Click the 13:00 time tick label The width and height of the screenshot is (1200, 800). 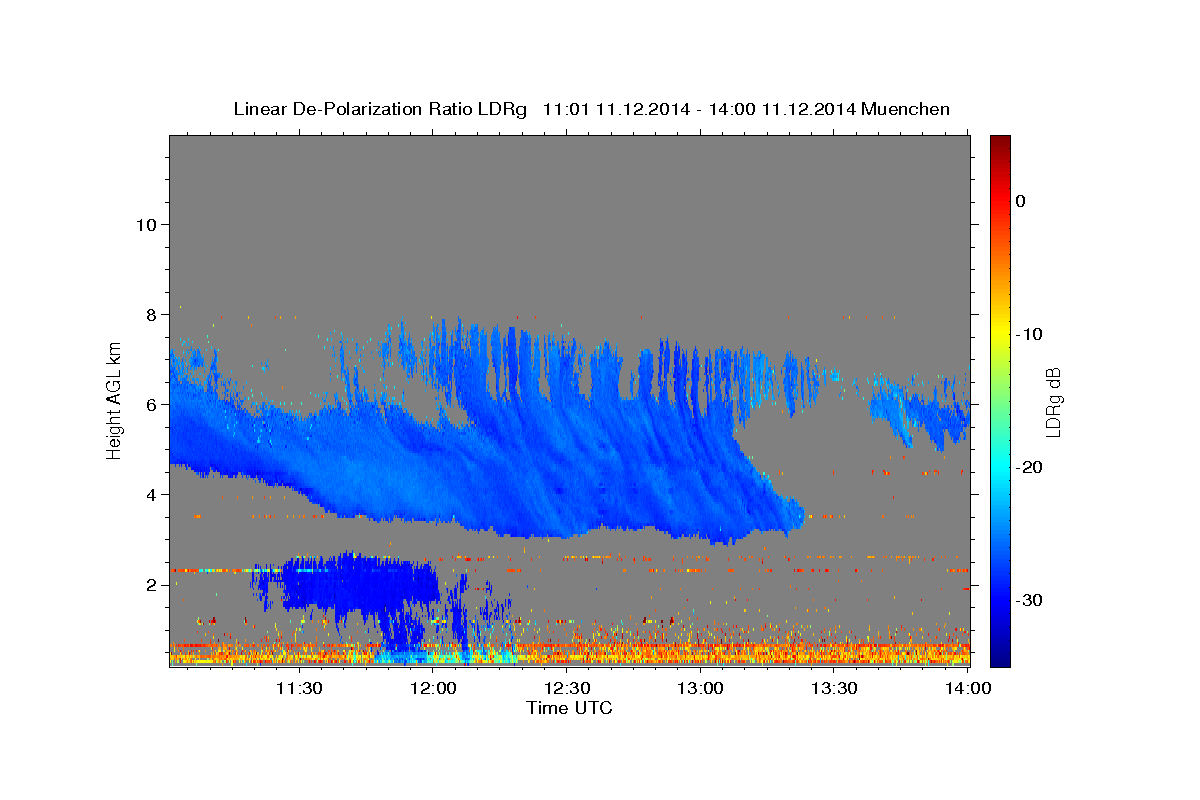[x=700, y=688]
